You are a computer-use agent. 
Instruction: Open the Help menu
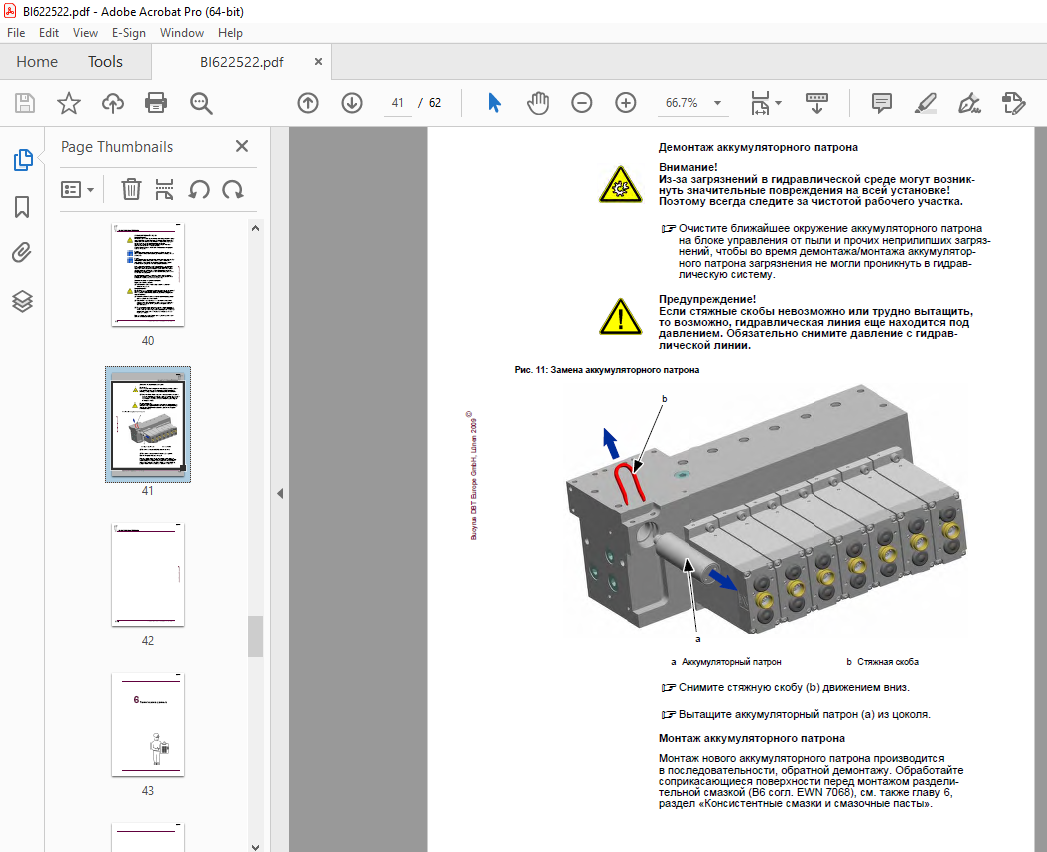coord(230,33)
